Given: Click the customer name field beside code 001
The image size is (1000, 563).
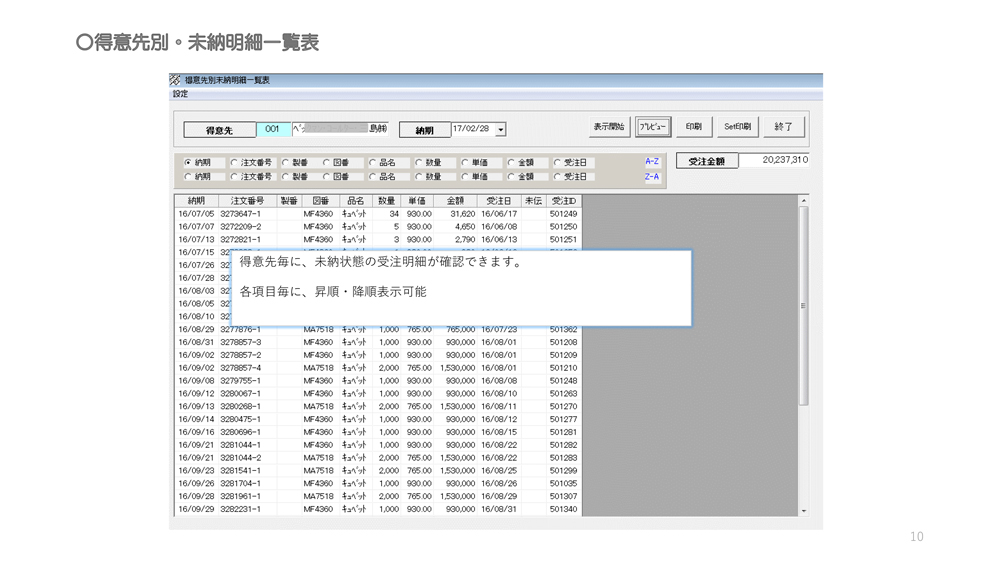Looking at the screenshot, I should [340, 129].
